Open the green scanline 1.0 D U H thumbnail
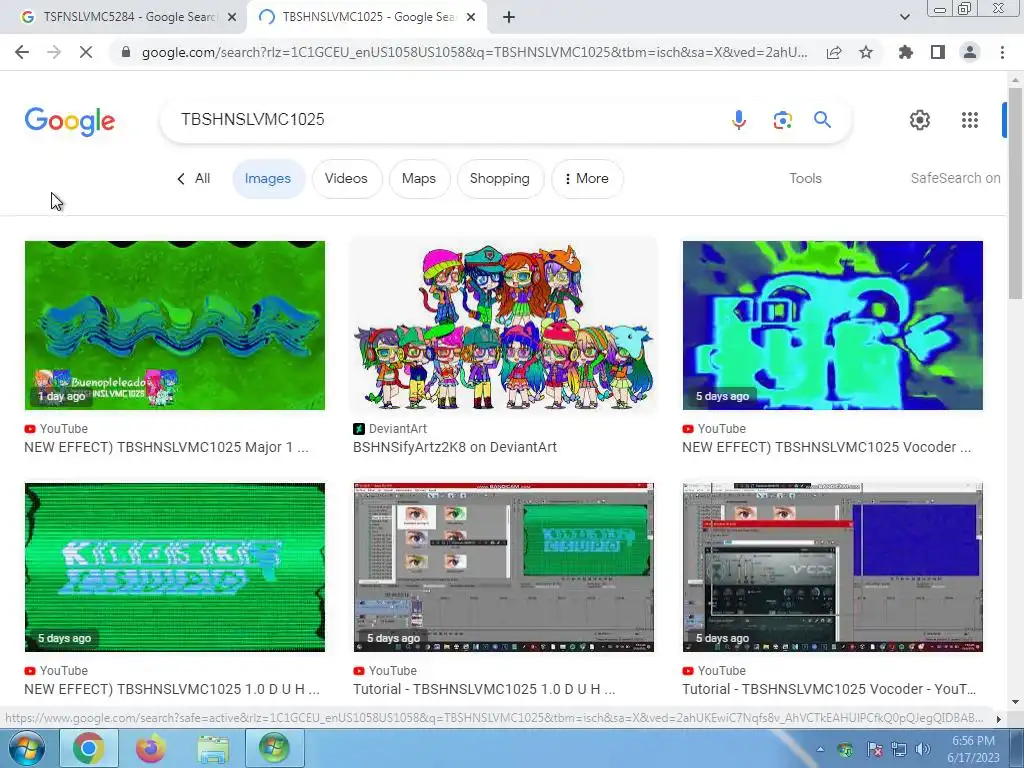 tap(174, 567)
